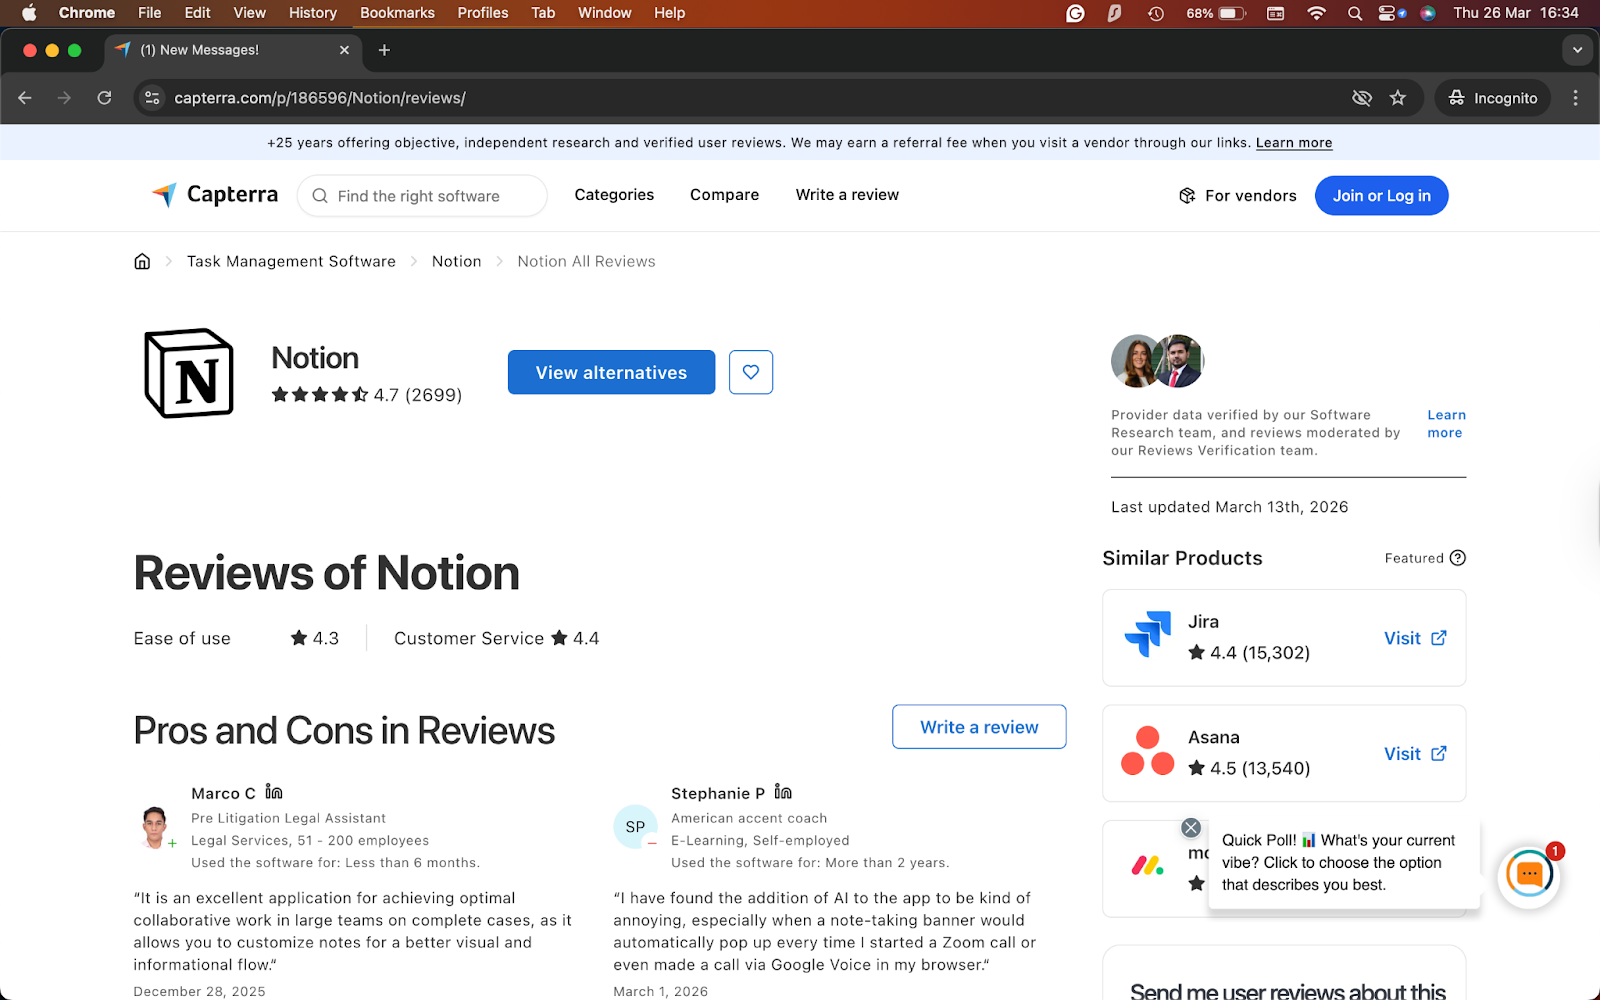This screenshot has height=1000, width=1600.
Task: Go to the Notion breadcrumb link
Action: coord(456,261)
